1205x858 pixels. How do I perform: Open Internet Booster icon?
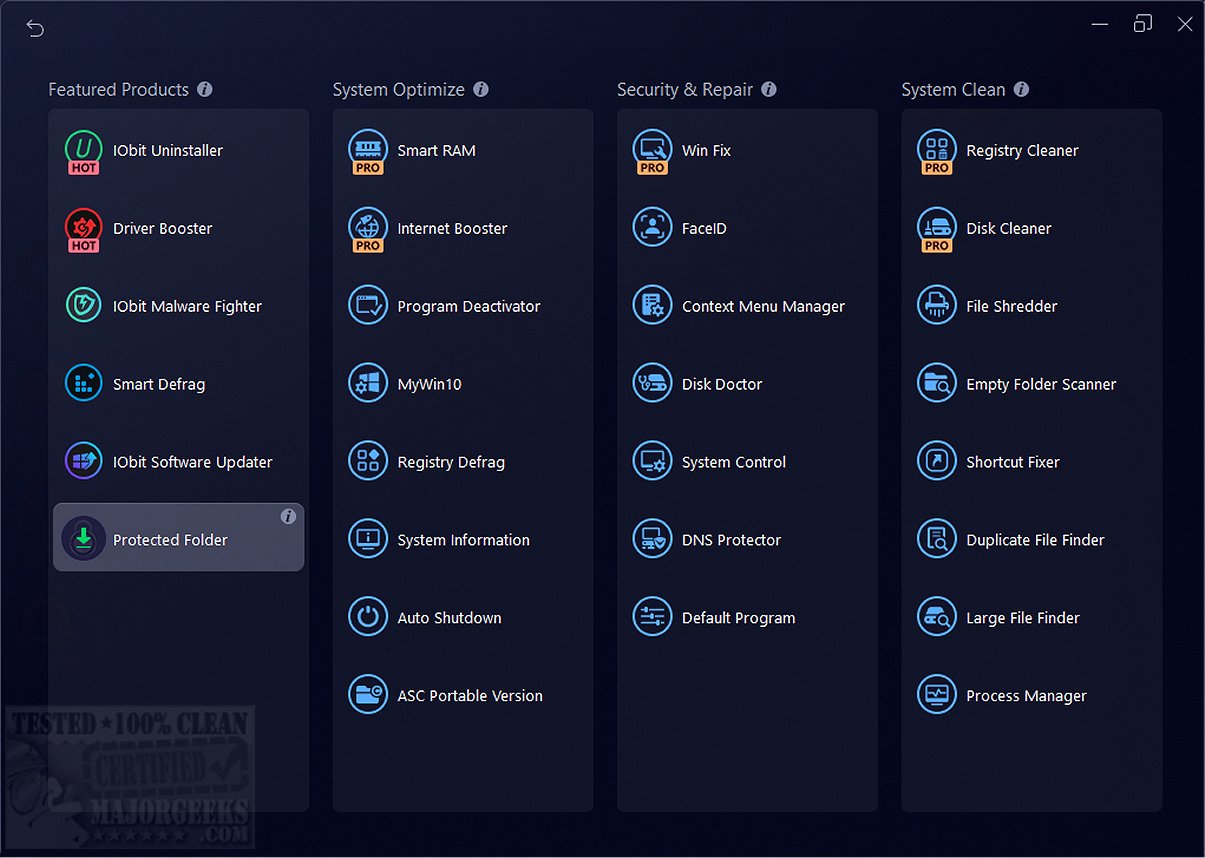tap(368, 228)
